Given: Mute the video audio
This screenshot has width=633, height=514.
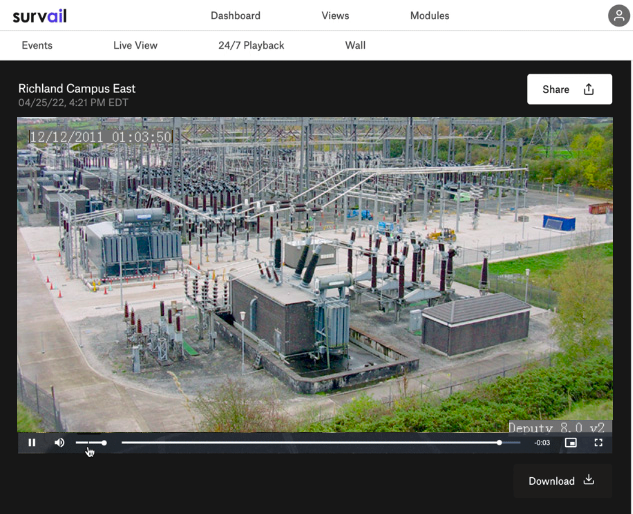Looking at the screenshot, I should (59, 442).
